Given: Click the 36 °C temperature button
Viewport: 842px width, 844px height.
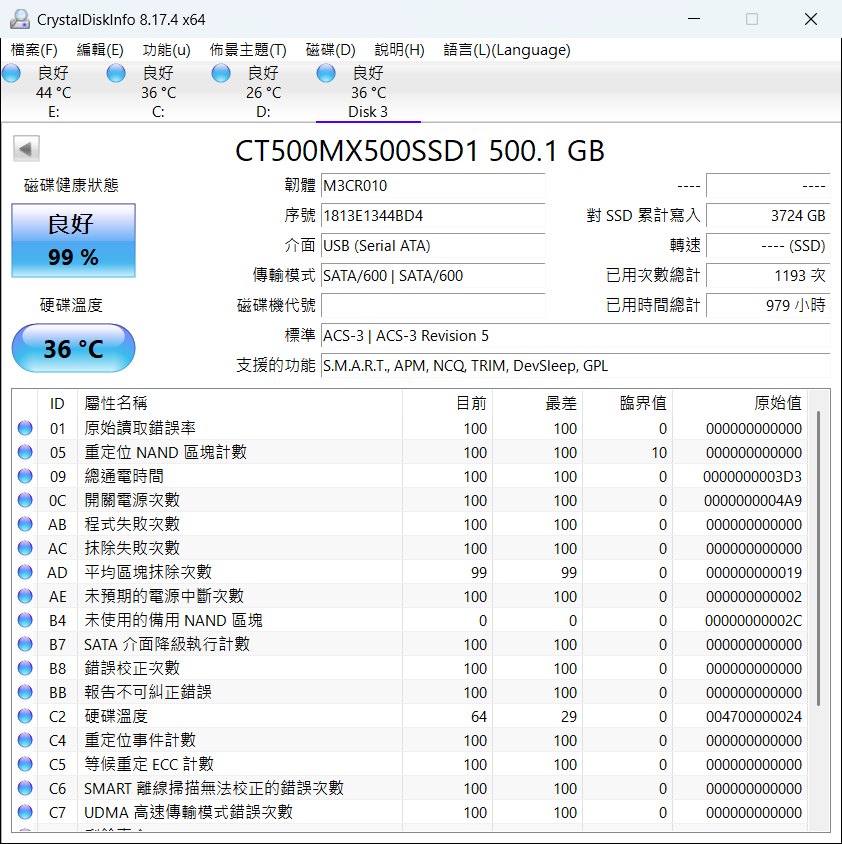Looking at the screenshot, I should (x=73, y=348).
